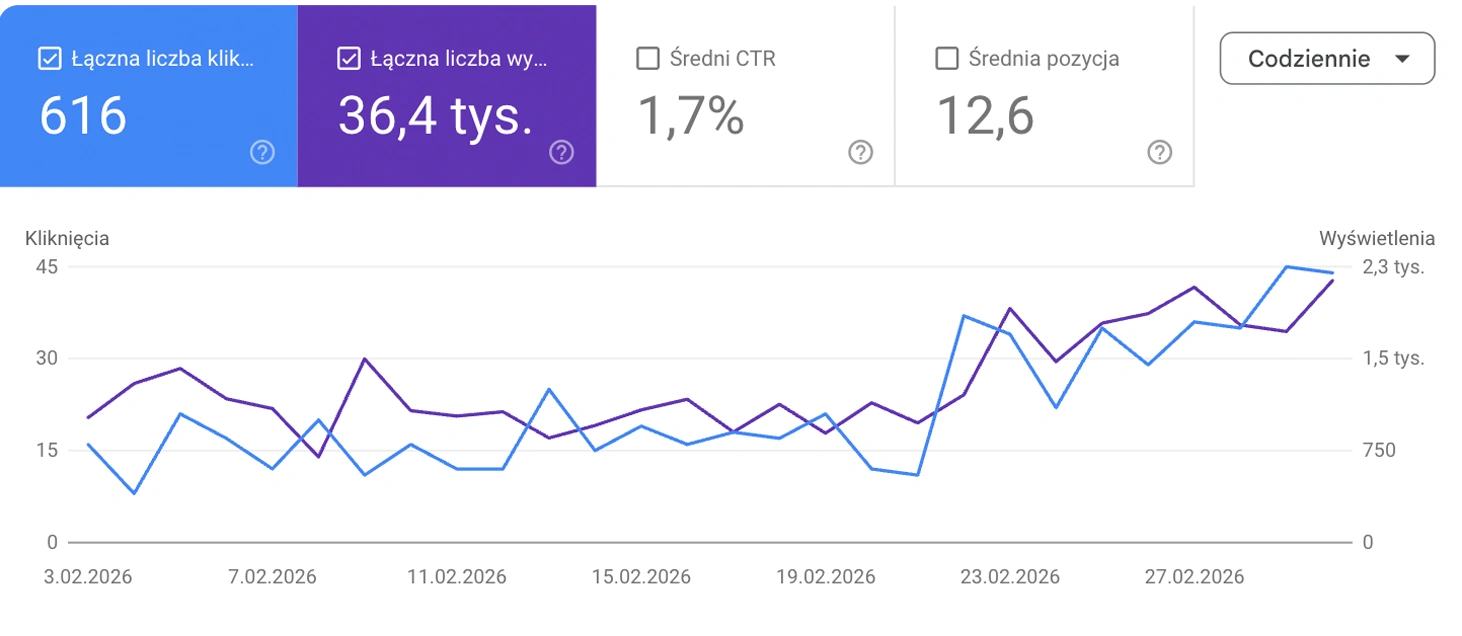Open help icon on Średni CTR card
This screenshot has width=1462, height=636.
point(860,153)
